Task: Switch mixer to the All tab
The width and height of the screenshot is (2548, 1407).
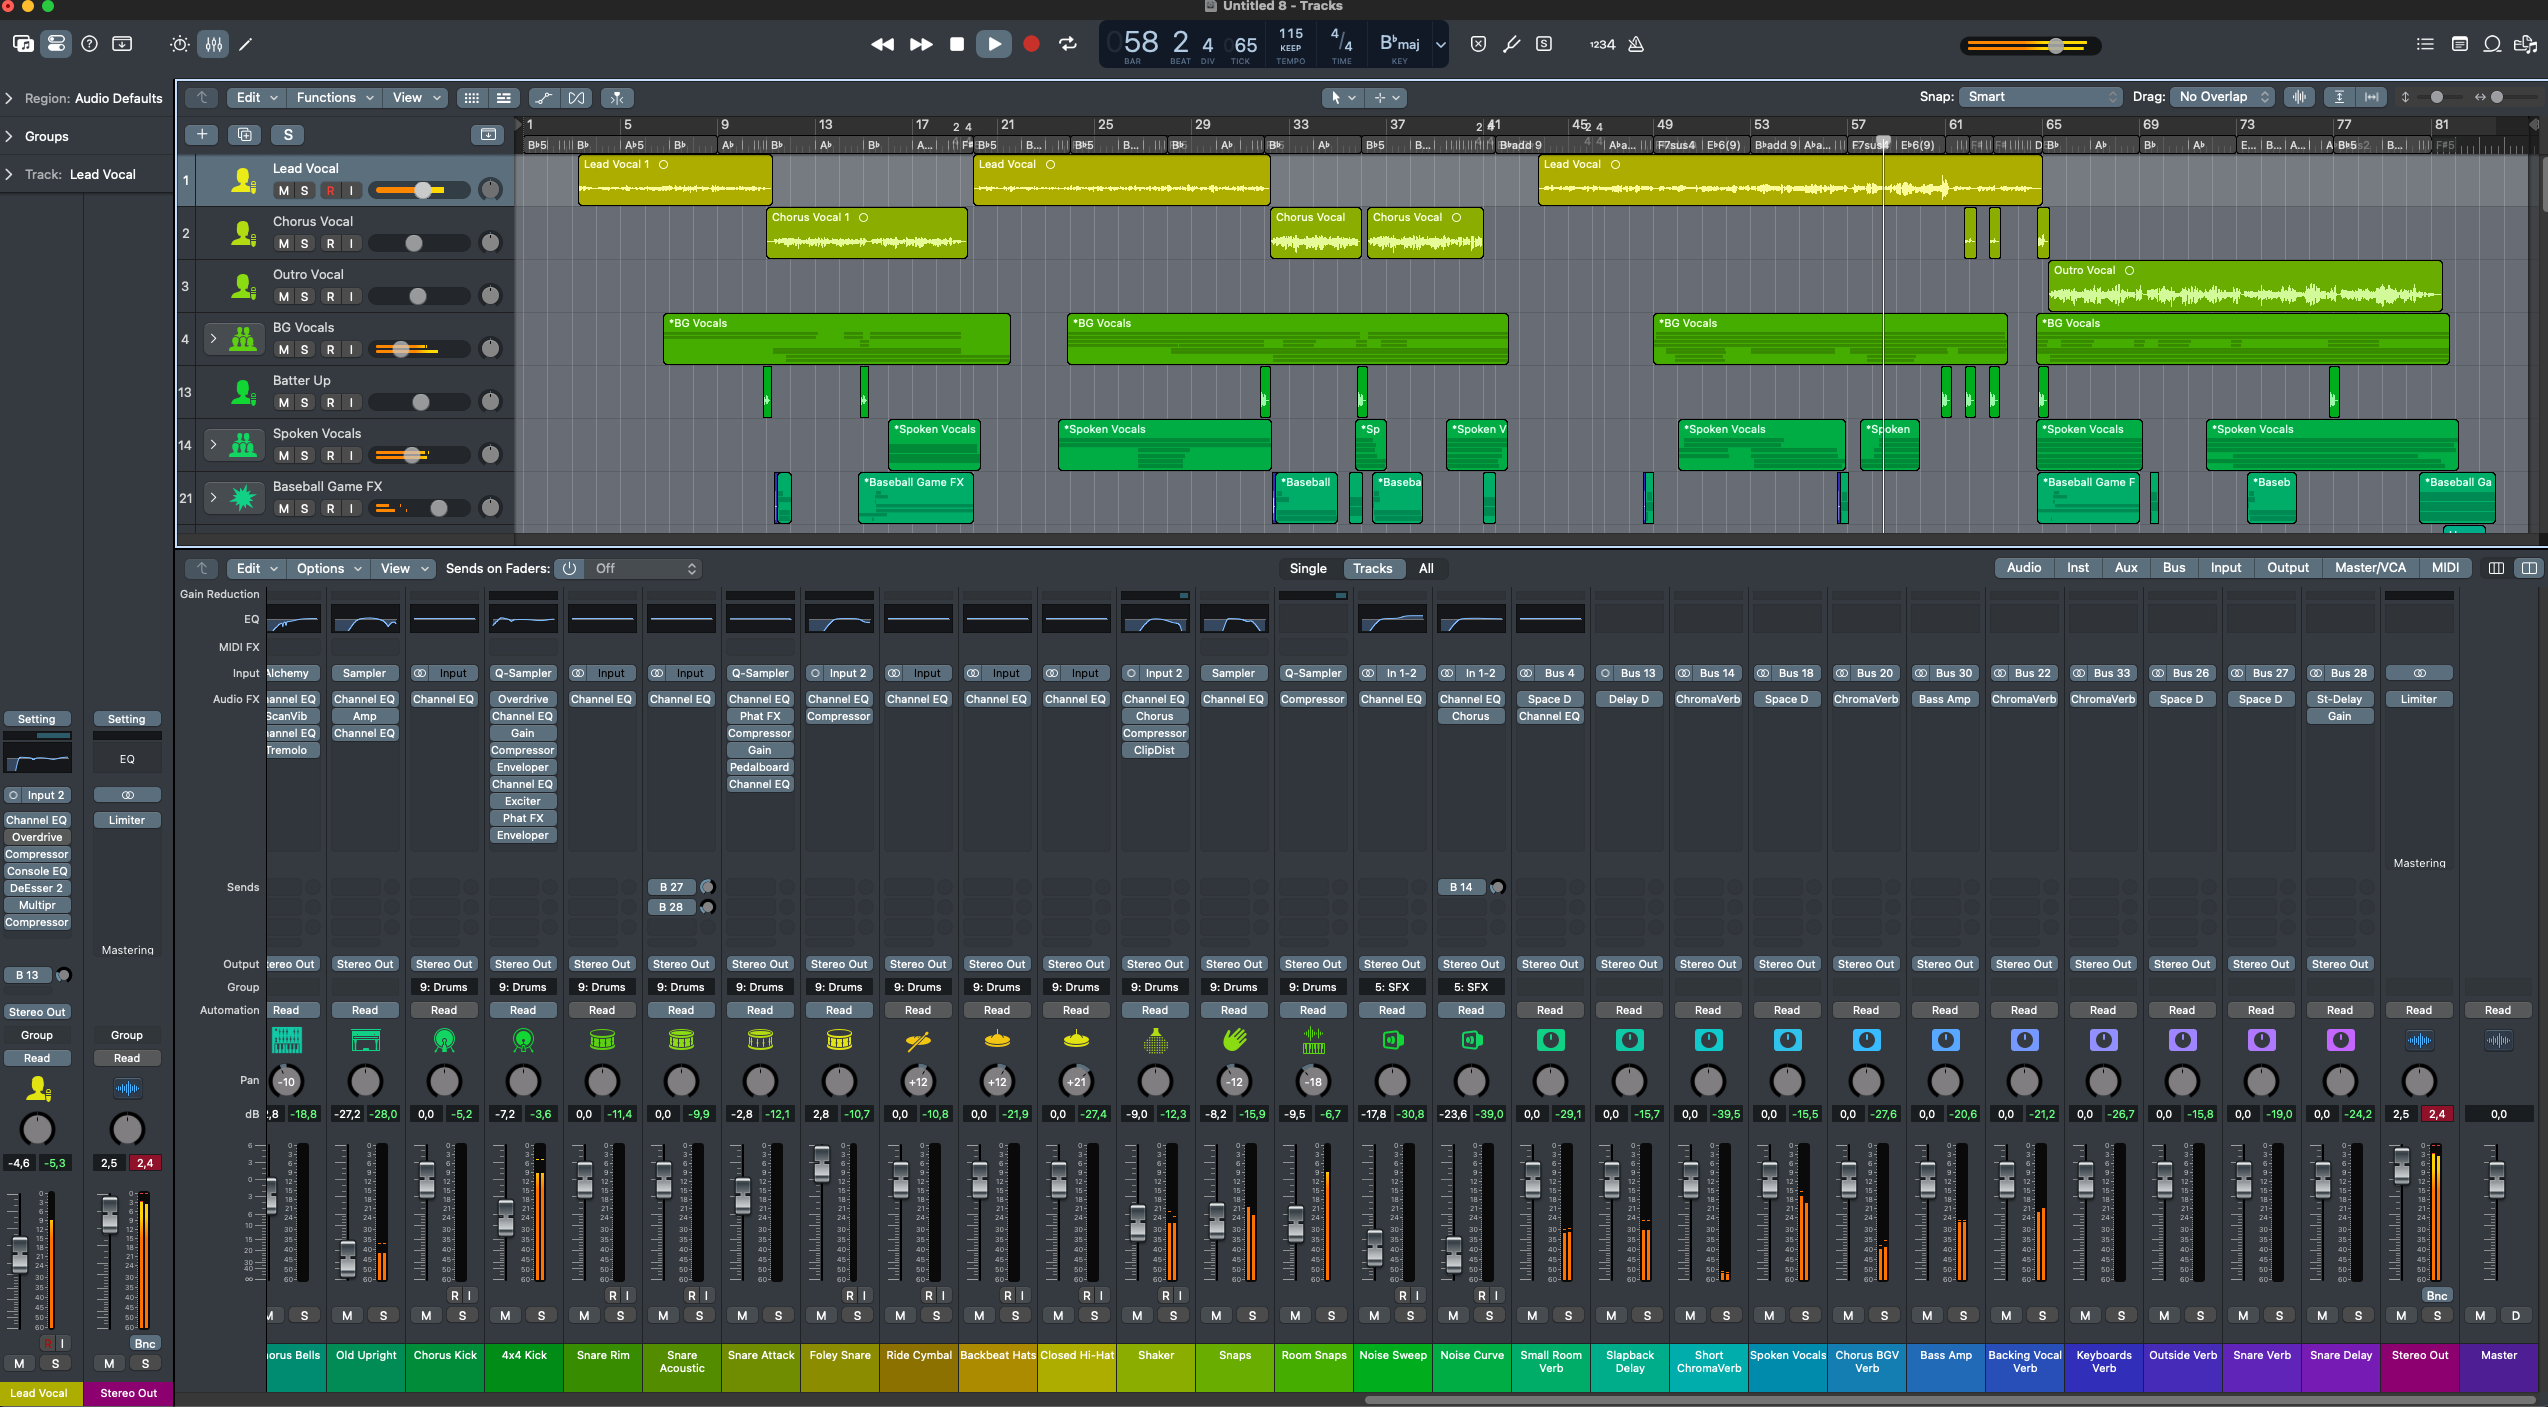Action: point(1426,568)
